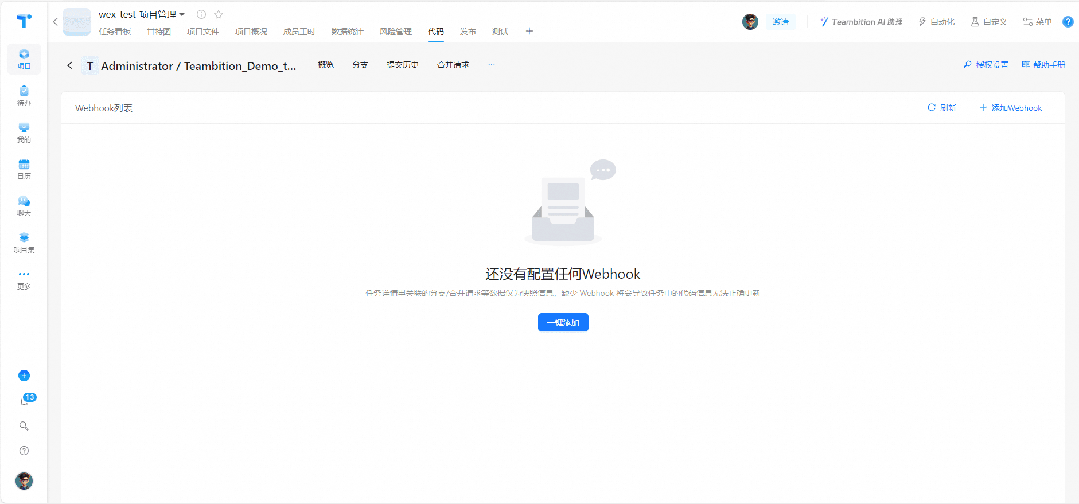Refresh the Webhook list
1079x504 pixels.
pos(942,107)
